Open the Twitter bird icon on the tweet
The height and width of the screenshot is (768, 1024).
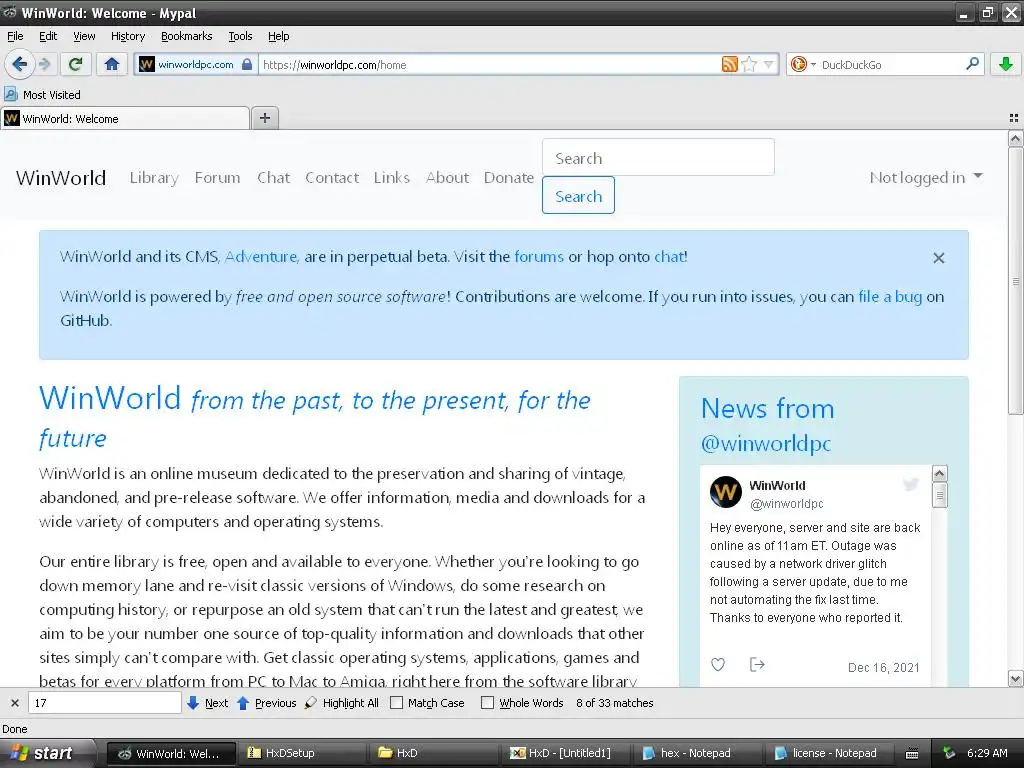click(x=910, y=484)
